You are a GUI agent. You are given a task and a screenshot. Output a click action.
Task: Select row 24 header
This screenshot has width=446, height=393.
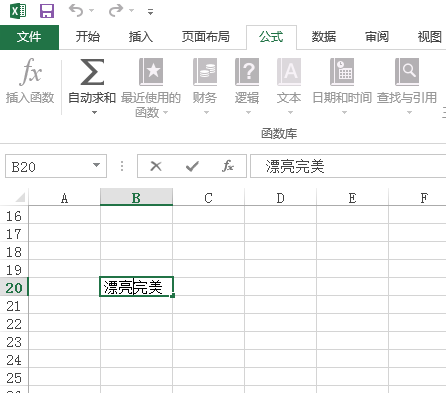click(14, 360)
